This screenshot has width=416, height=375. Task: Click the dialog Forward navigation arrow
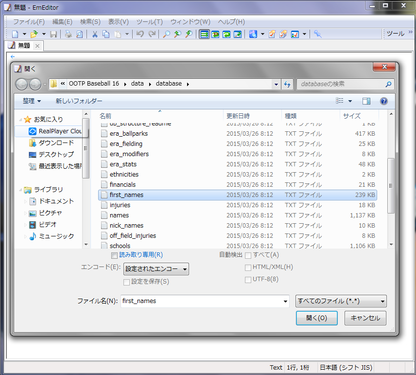(x=35, y=84)
